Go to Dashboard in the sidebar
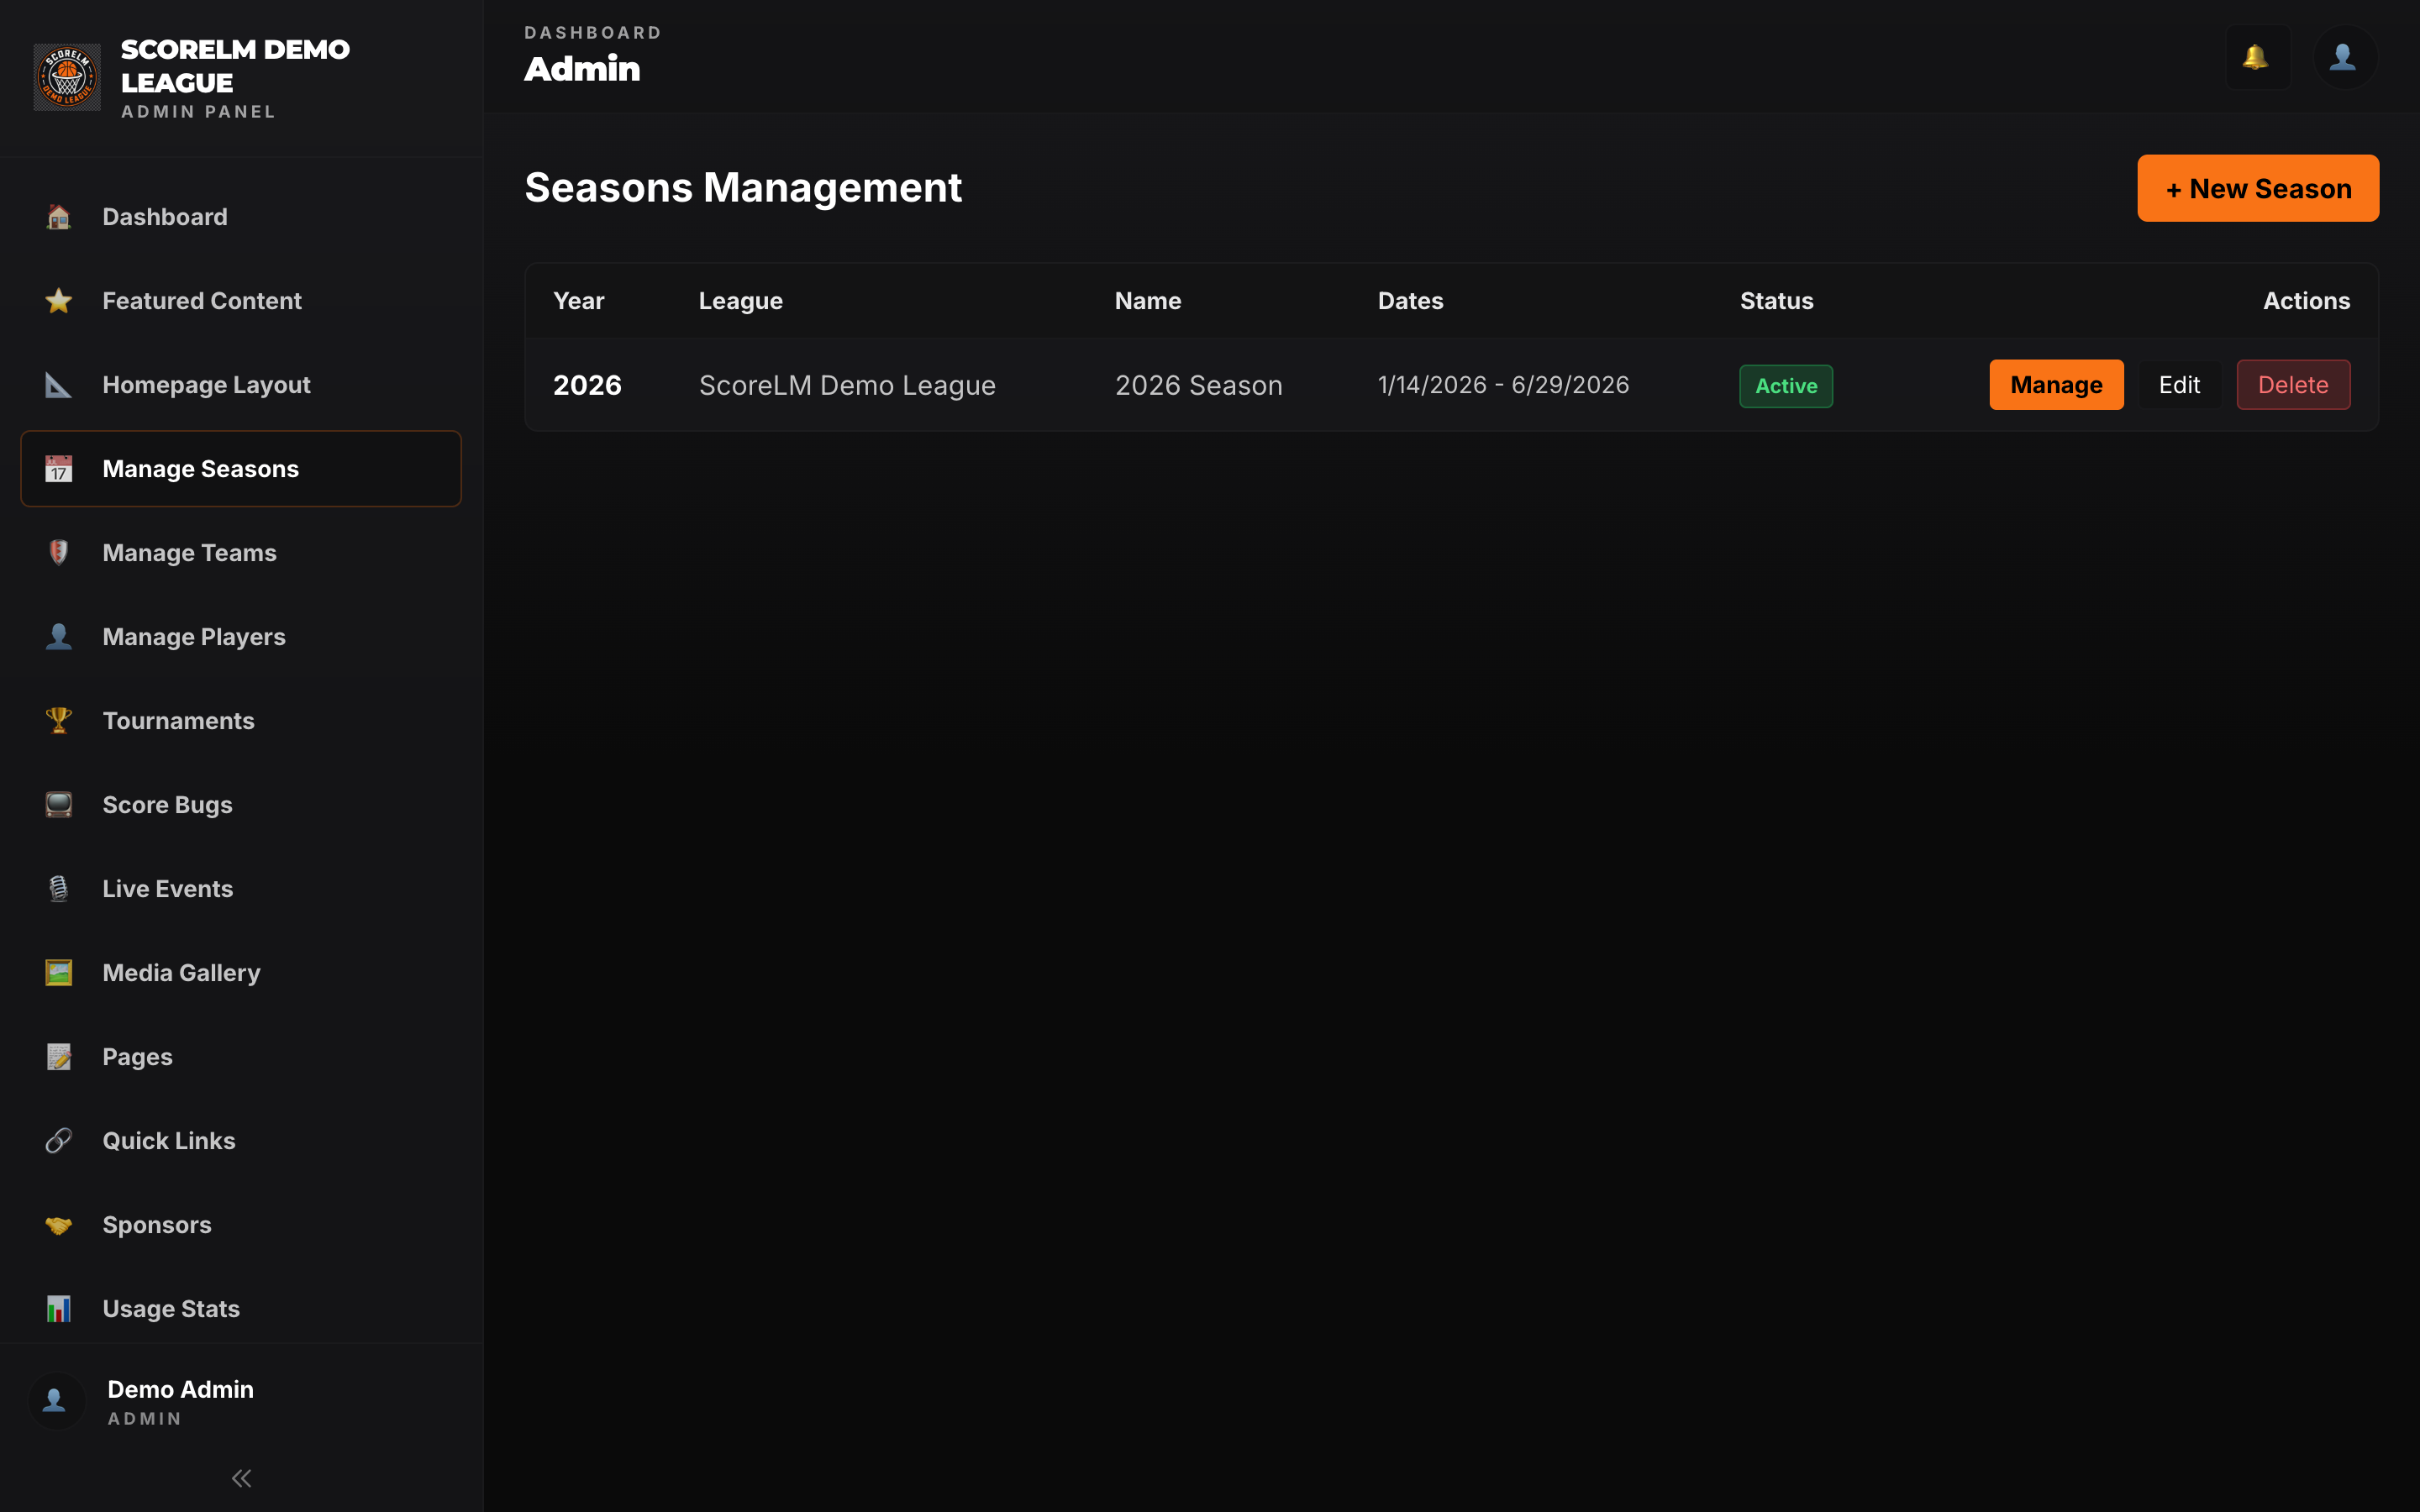2420x1512 pixels. 241,217
